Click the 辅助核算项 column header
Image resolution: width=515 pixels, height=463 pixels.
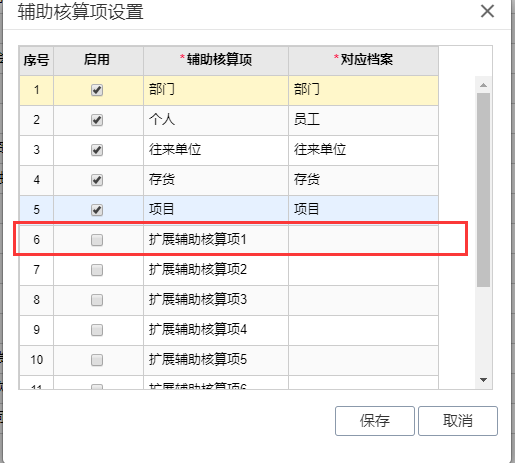(216, 60)
